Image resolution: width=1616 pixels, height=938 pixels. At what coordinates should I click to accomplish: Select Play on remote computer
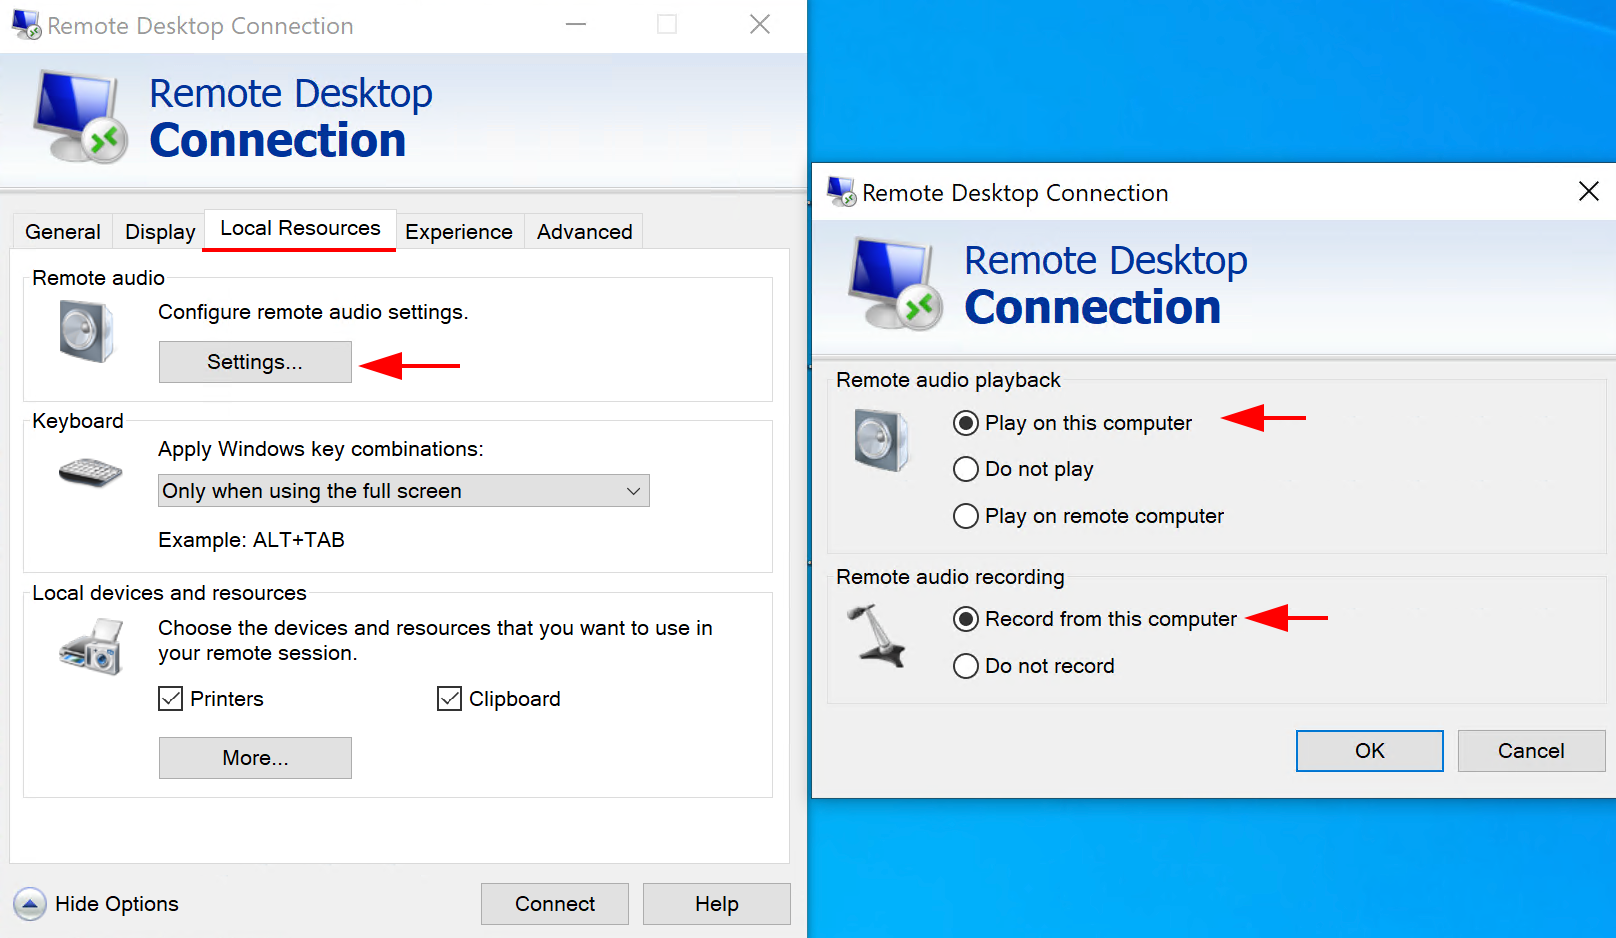(966, 516)
